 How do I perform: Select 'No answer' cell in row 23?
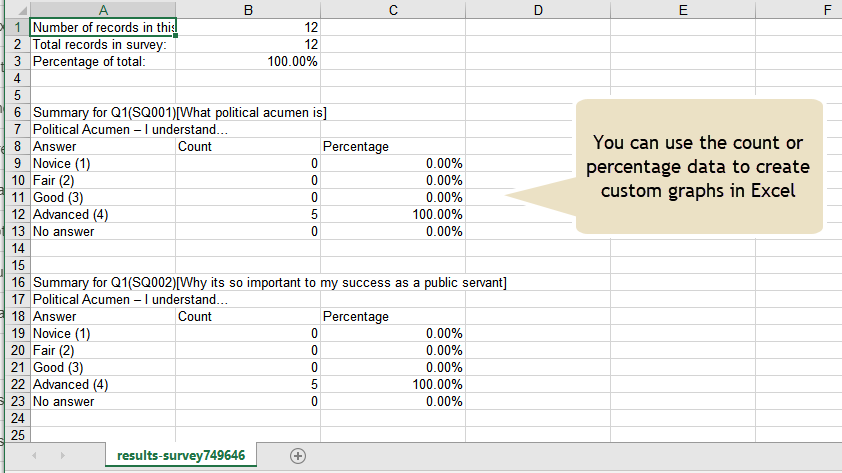tap(103, 402)
